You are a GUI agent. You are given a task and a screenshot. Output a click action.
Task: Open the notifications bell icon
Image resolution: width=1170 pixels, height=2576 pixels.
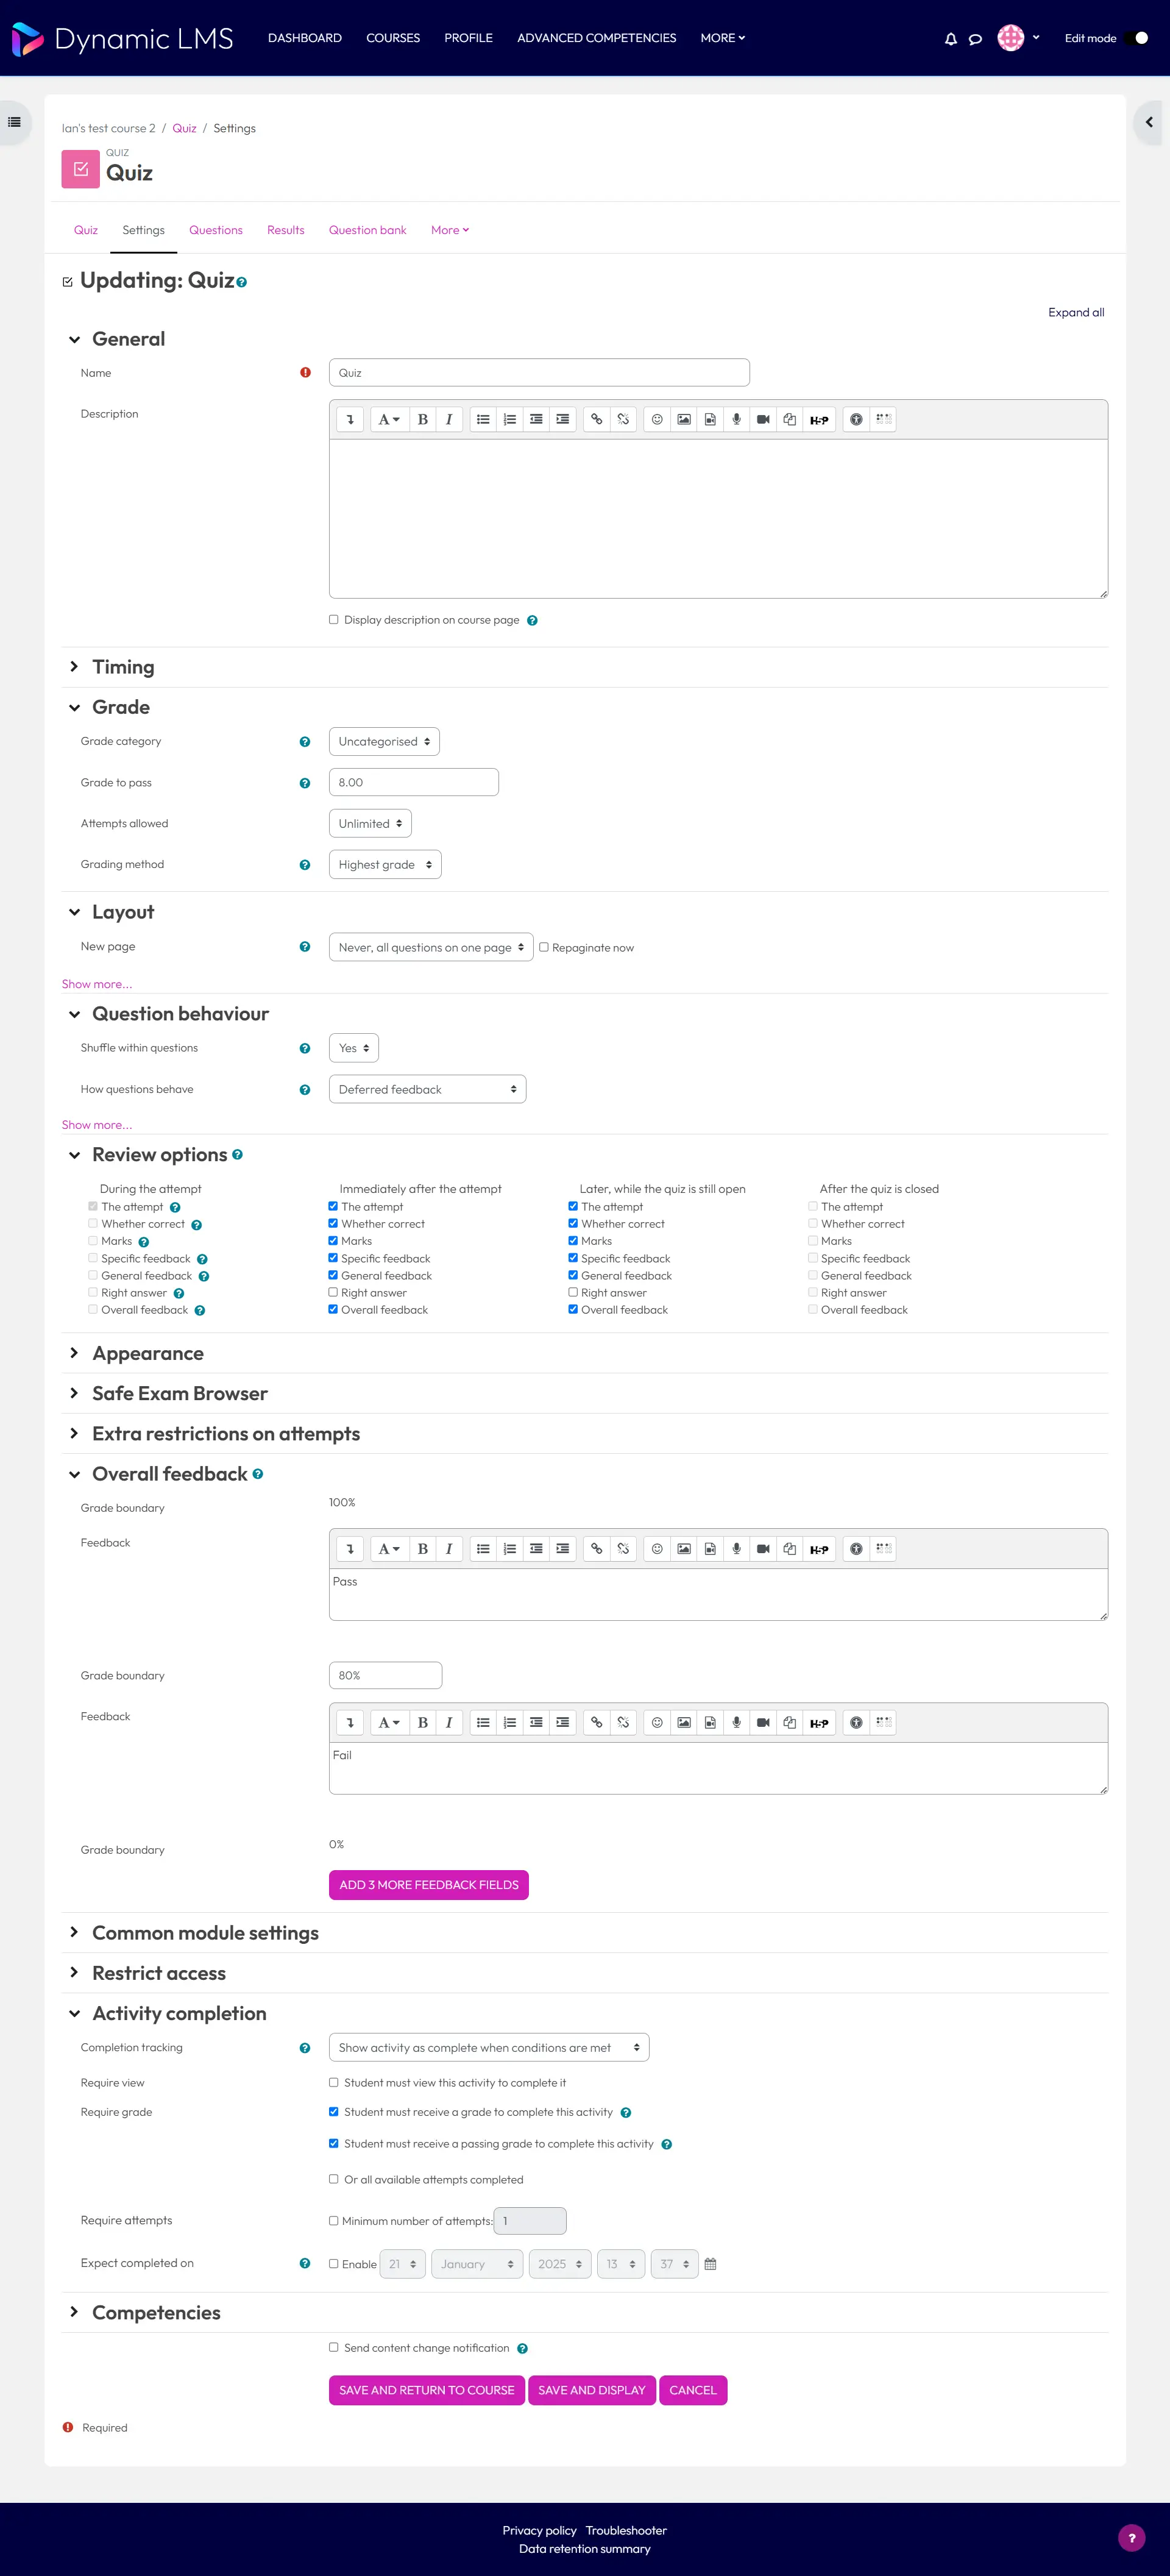(950, 39)
